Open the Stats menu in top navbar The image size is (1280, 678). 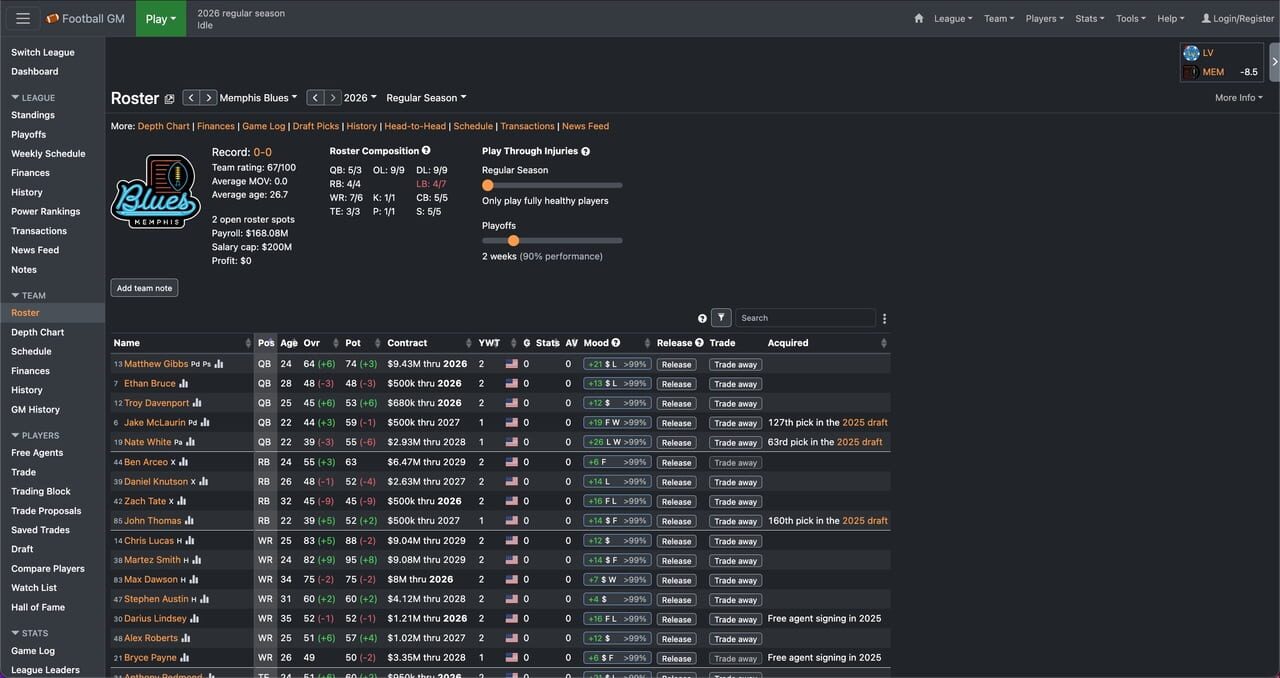click(x=1089, y=18)
